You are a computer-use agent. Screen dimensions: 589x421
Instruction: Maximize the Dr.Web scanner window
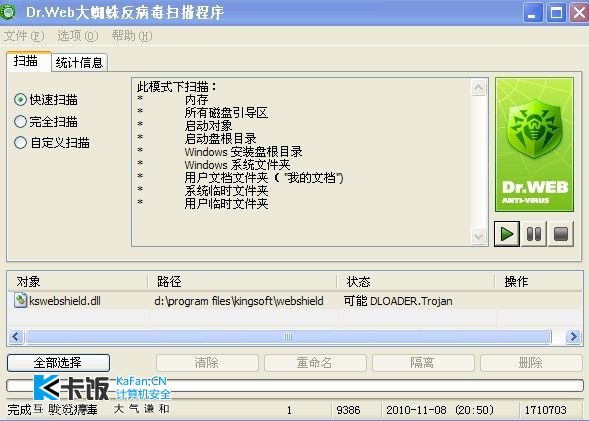556,12
